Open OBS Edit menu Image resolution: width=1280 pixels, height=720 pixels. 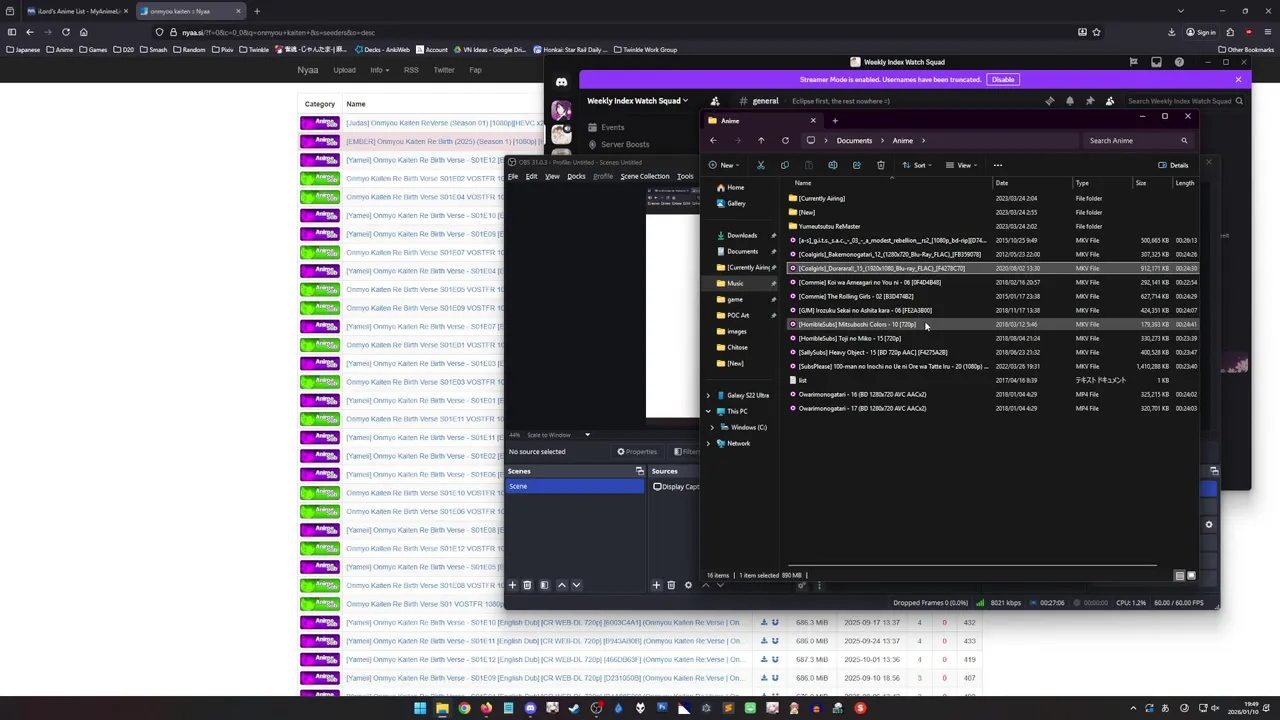tap(531, 177)
